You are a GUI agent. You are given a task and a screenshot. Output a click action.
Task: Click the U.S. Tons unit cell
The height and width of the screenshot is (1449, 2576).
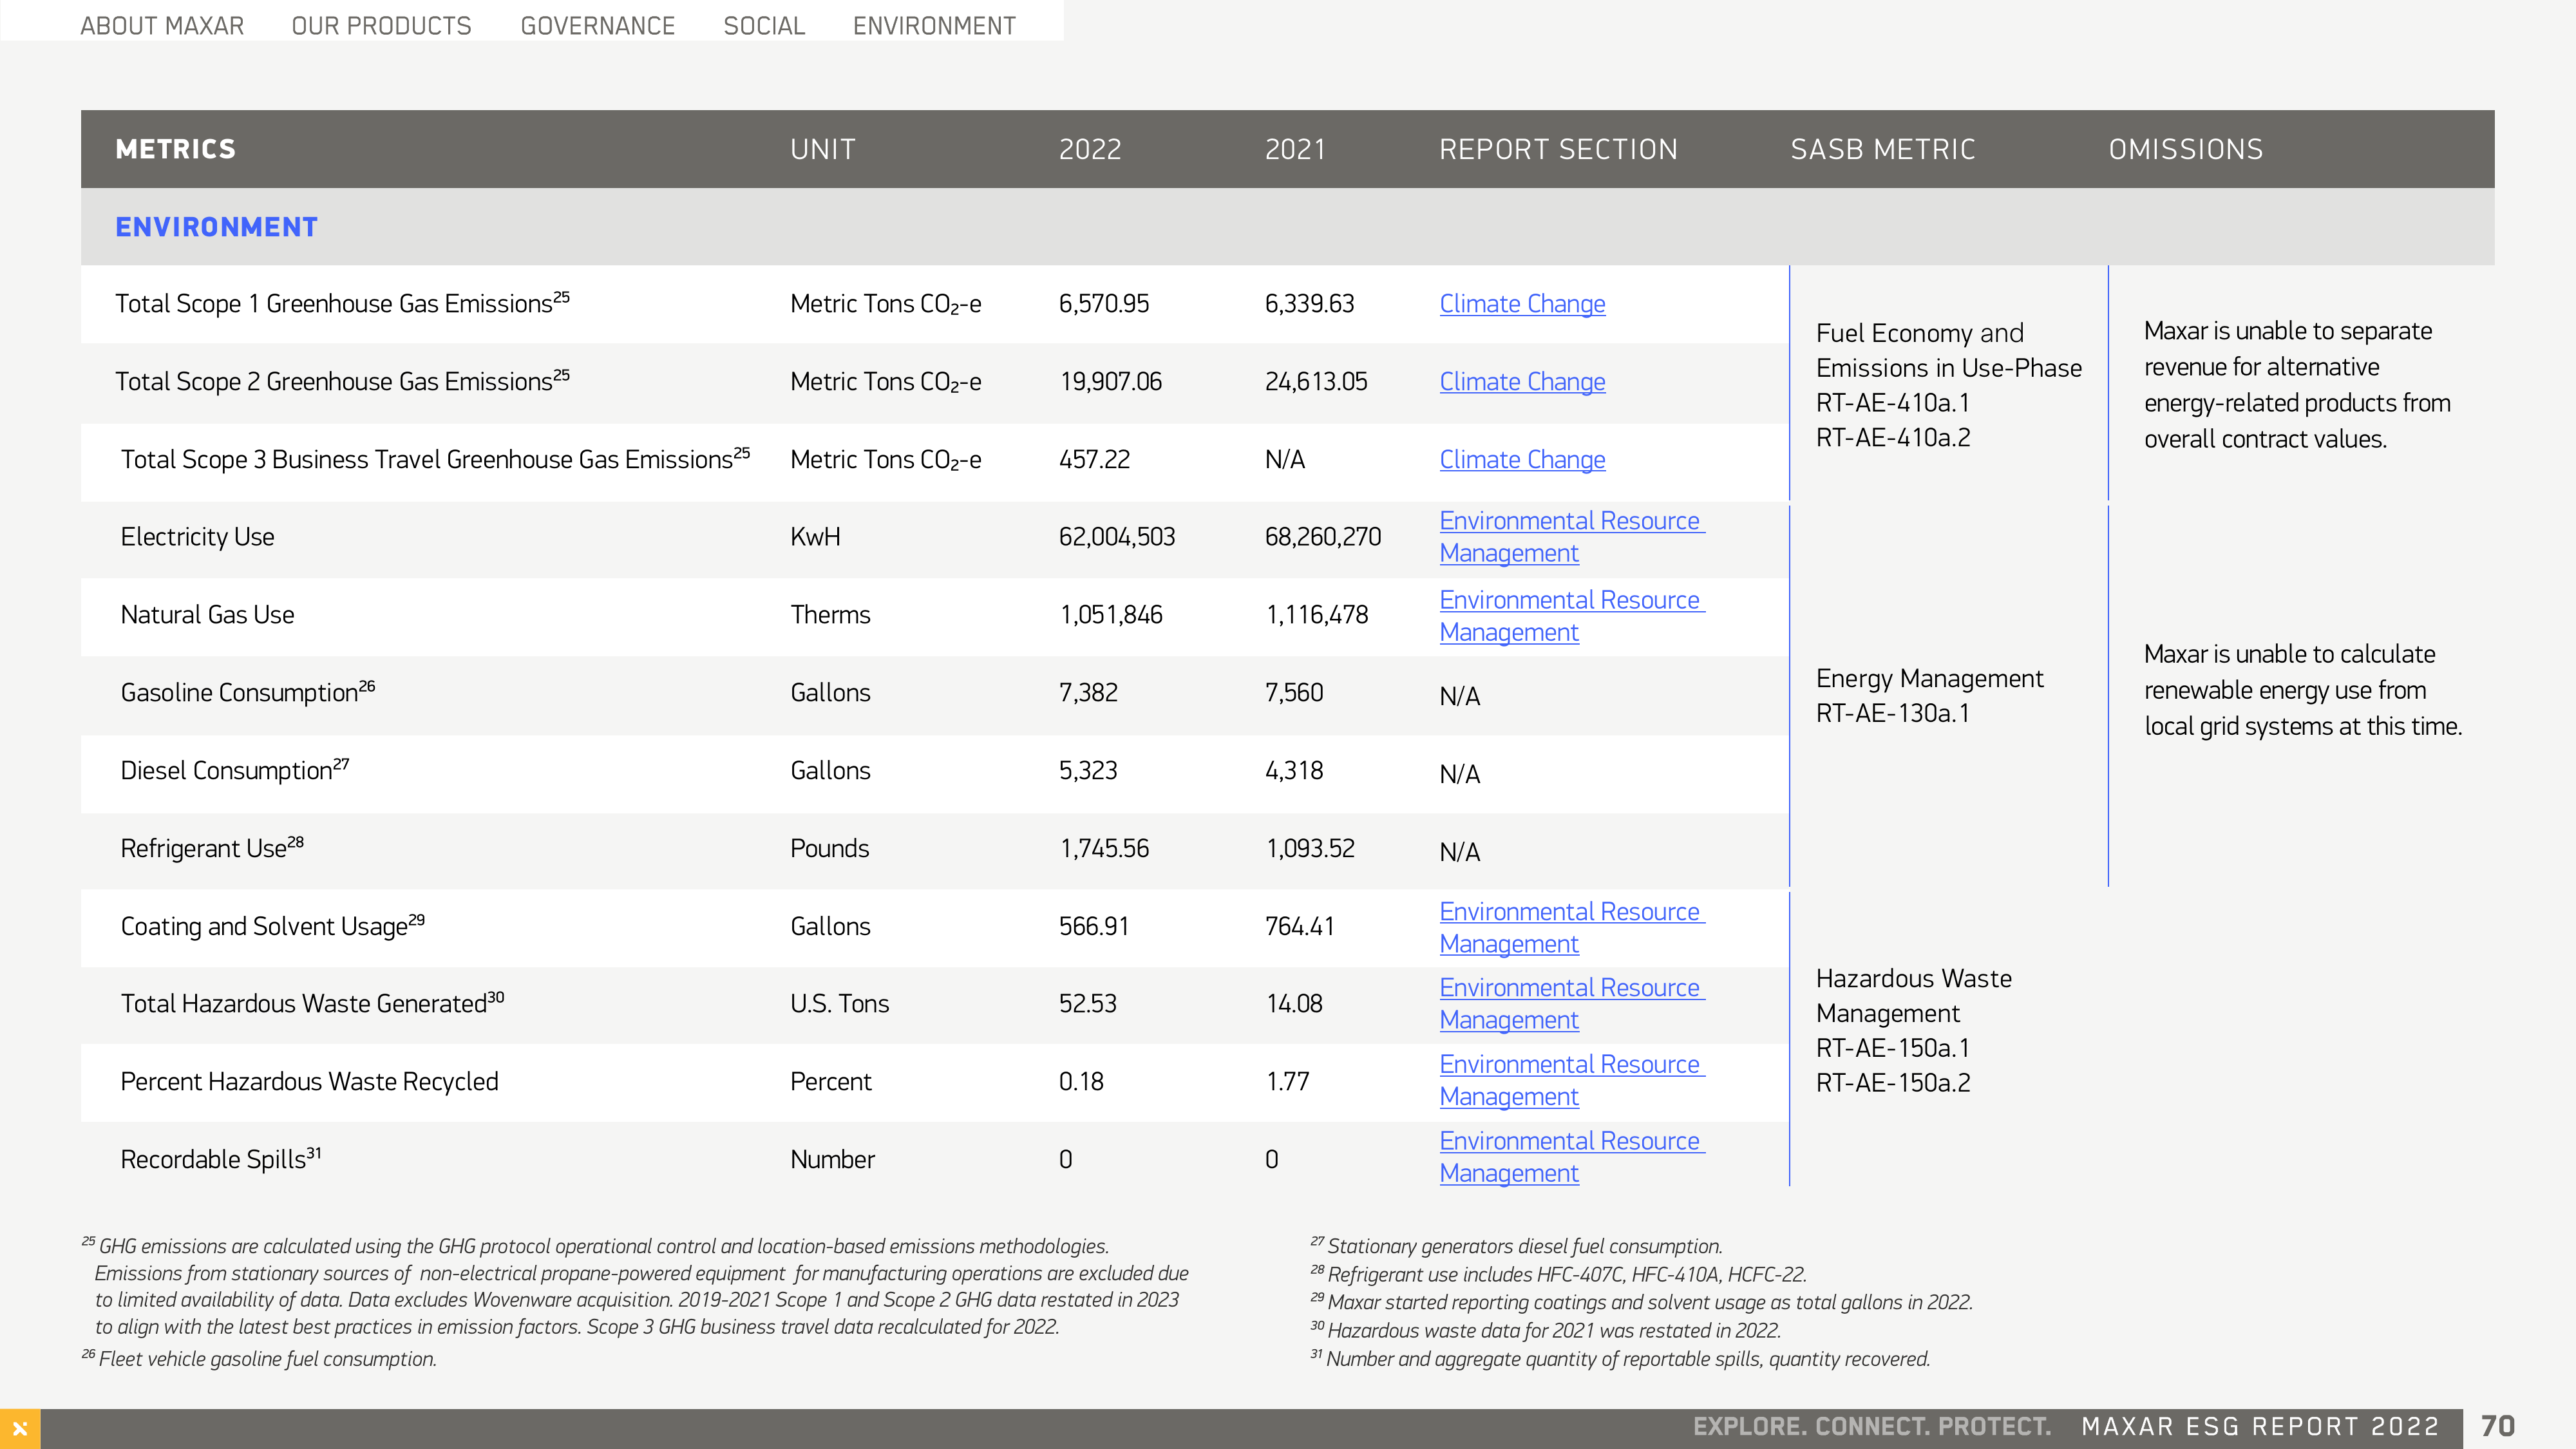tap(839, 1004)
